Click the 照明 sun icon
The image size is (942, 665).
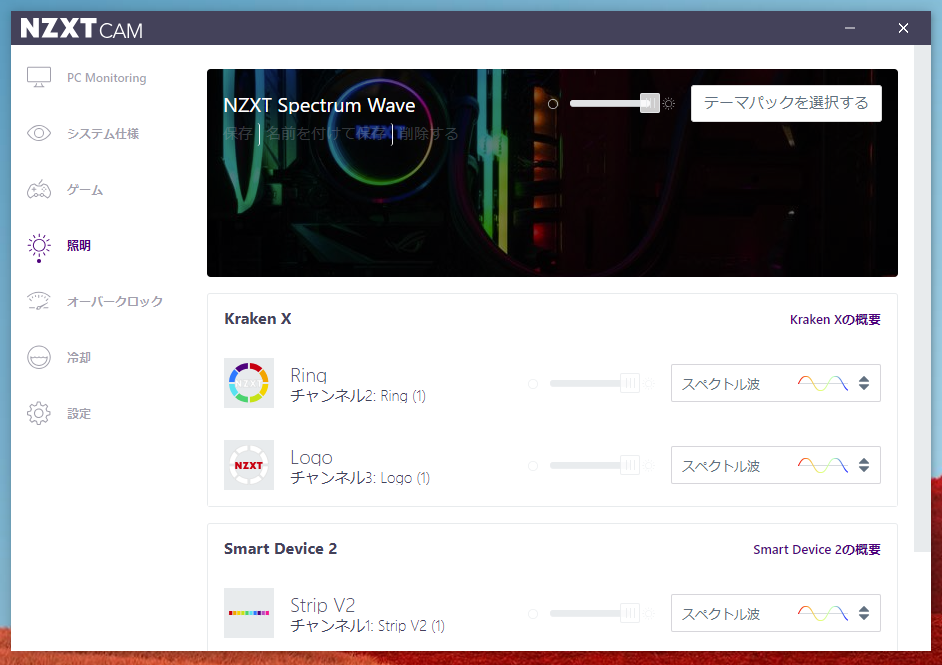[39, 245]
